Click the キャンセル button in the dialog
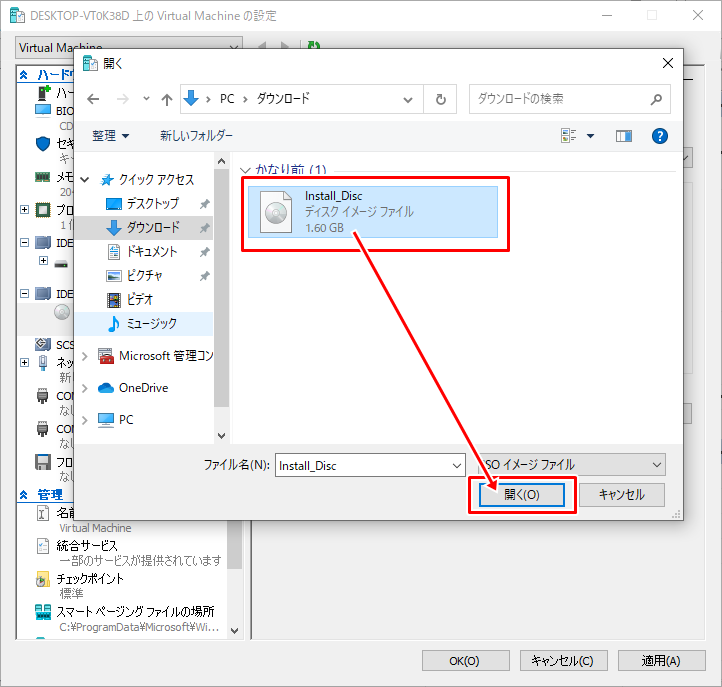The height and width of the screenshot is (687, 722). click(620, 495)
